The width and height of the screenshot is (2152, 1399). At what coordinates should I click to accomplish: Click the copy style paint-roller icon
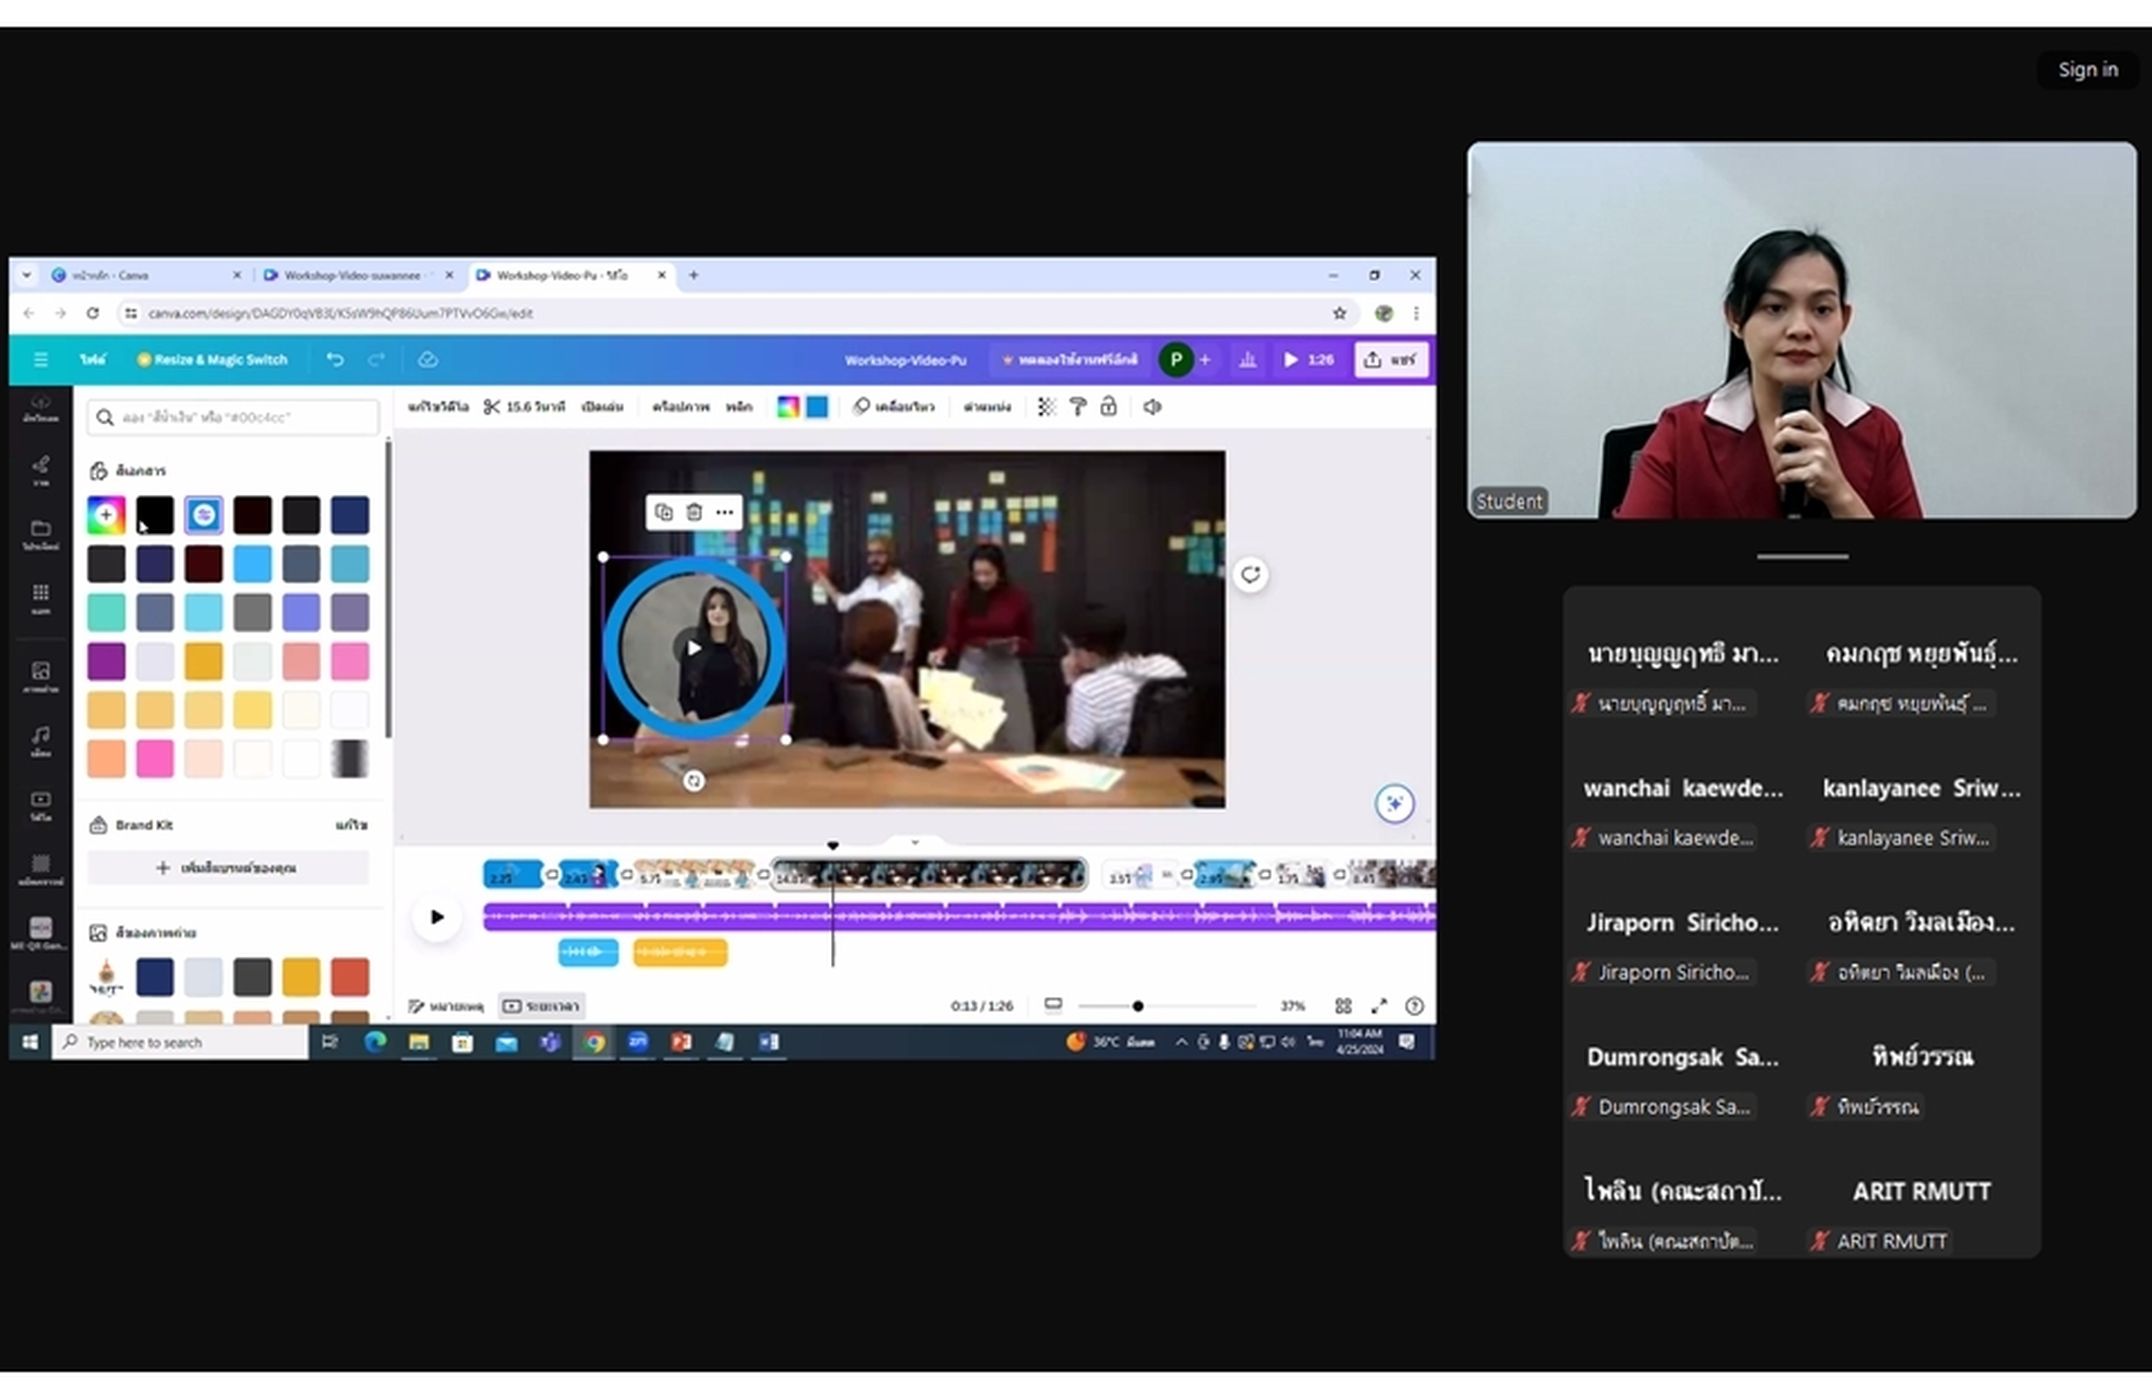coord(1078,407)
